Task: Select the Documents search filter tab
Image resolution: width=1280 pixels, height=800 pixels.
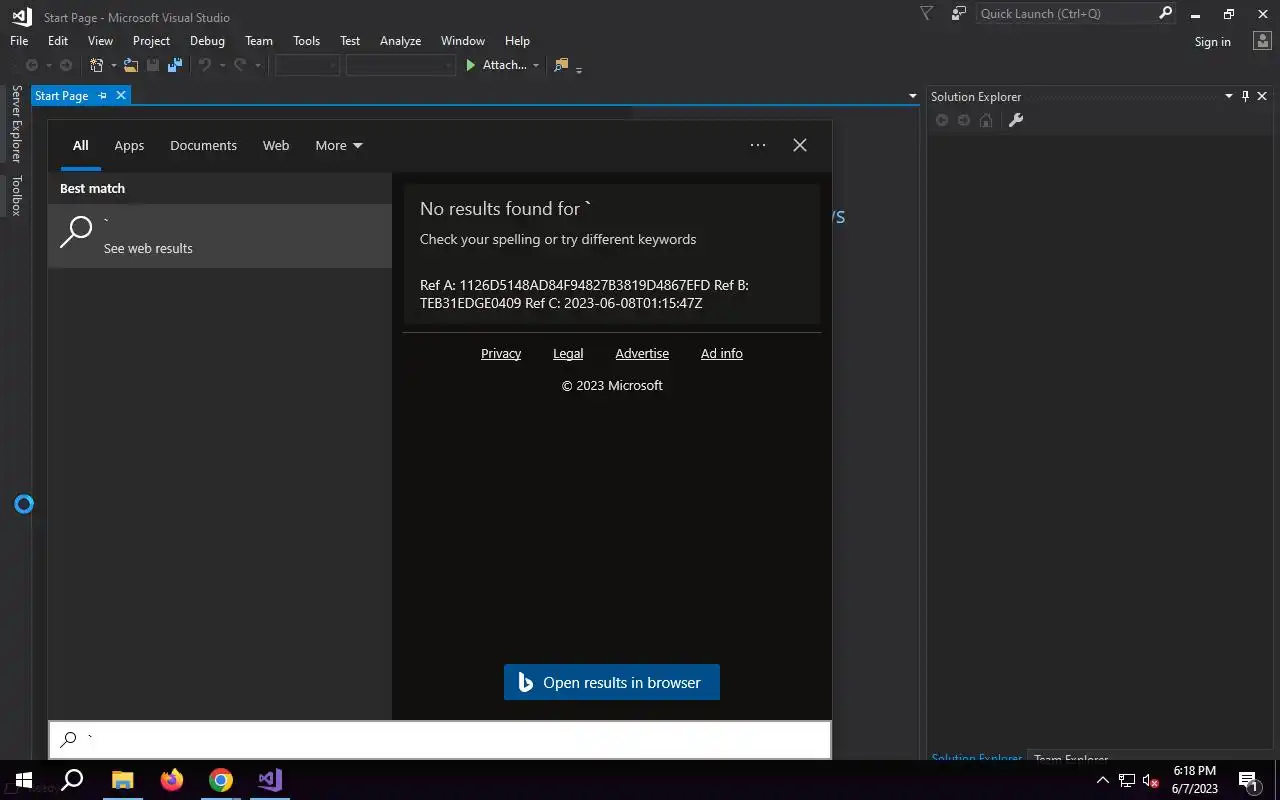Action: 203,145
